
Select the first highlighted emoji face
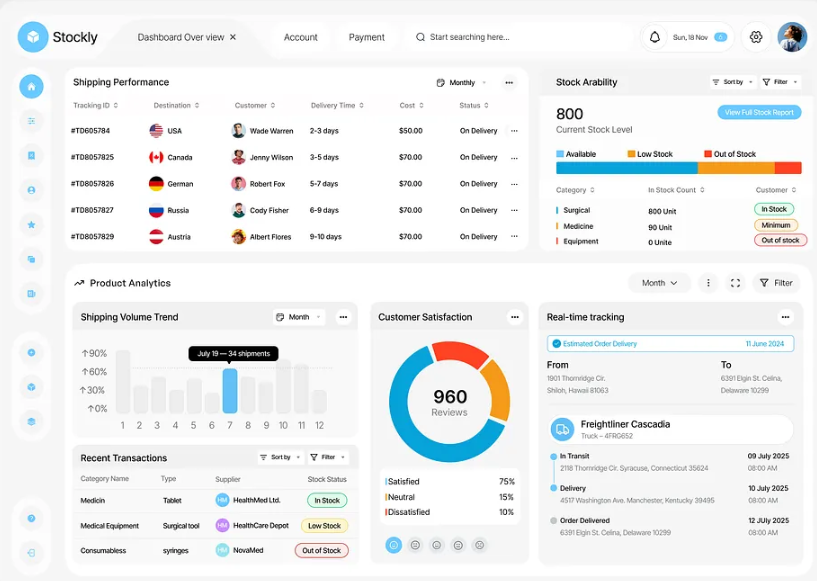[393, 545]
